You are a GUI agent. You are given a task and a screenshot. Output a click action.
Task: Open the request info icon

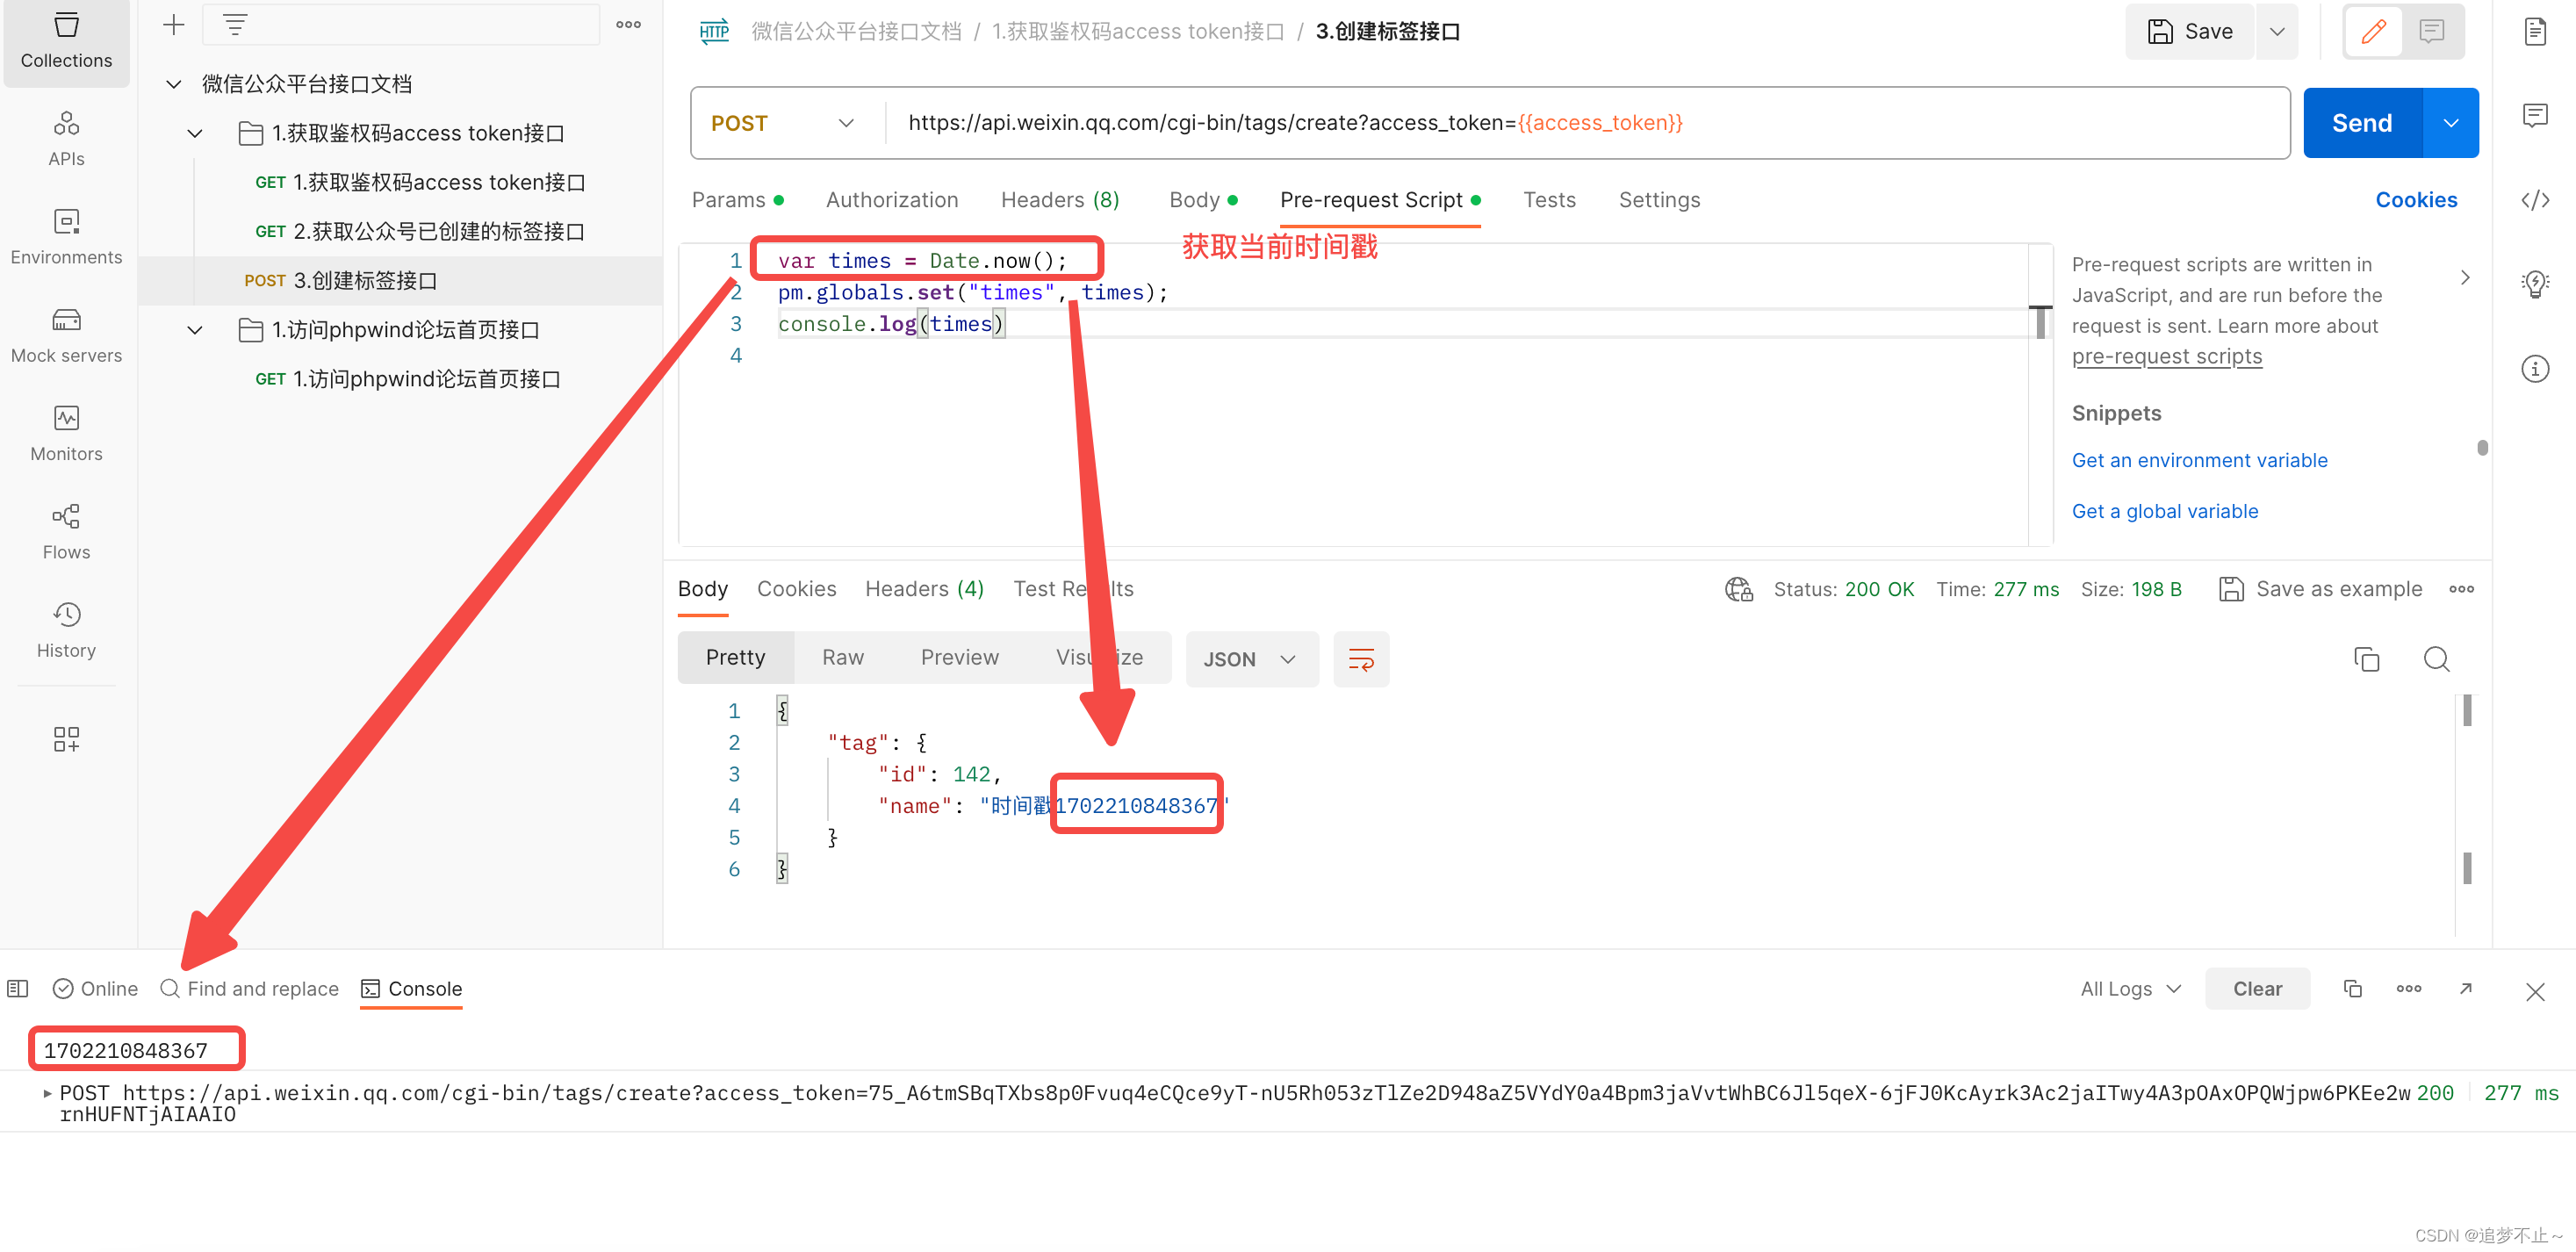click(2534, 369)
